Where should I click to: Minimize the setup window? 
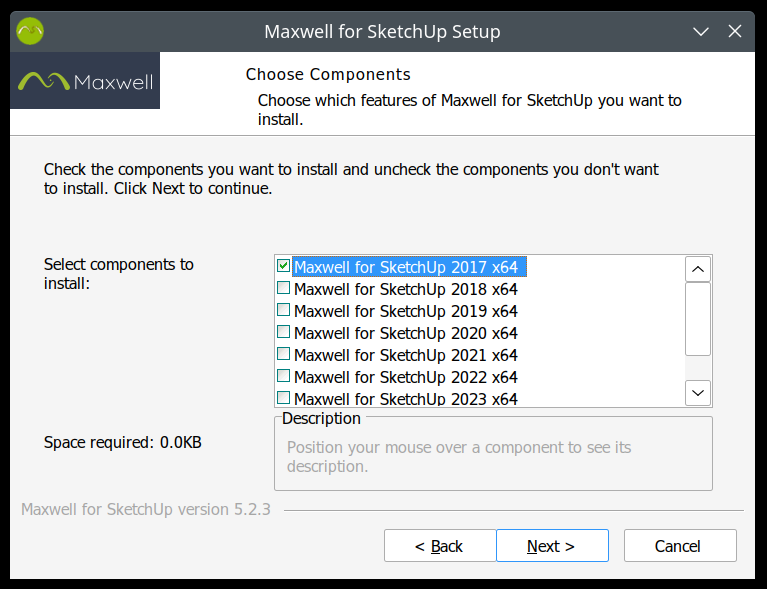[701, 31]
